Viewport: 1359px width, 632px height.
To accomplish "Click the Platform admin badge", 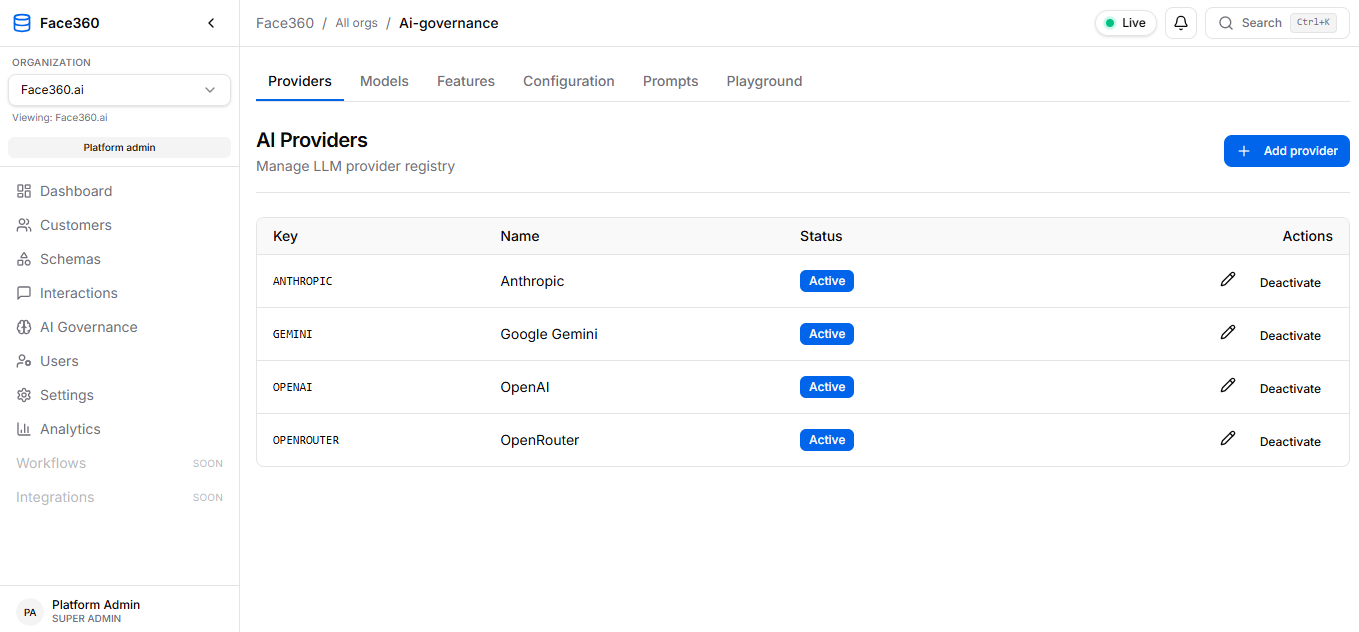I will pyautogui.click(x=119, y=147).
